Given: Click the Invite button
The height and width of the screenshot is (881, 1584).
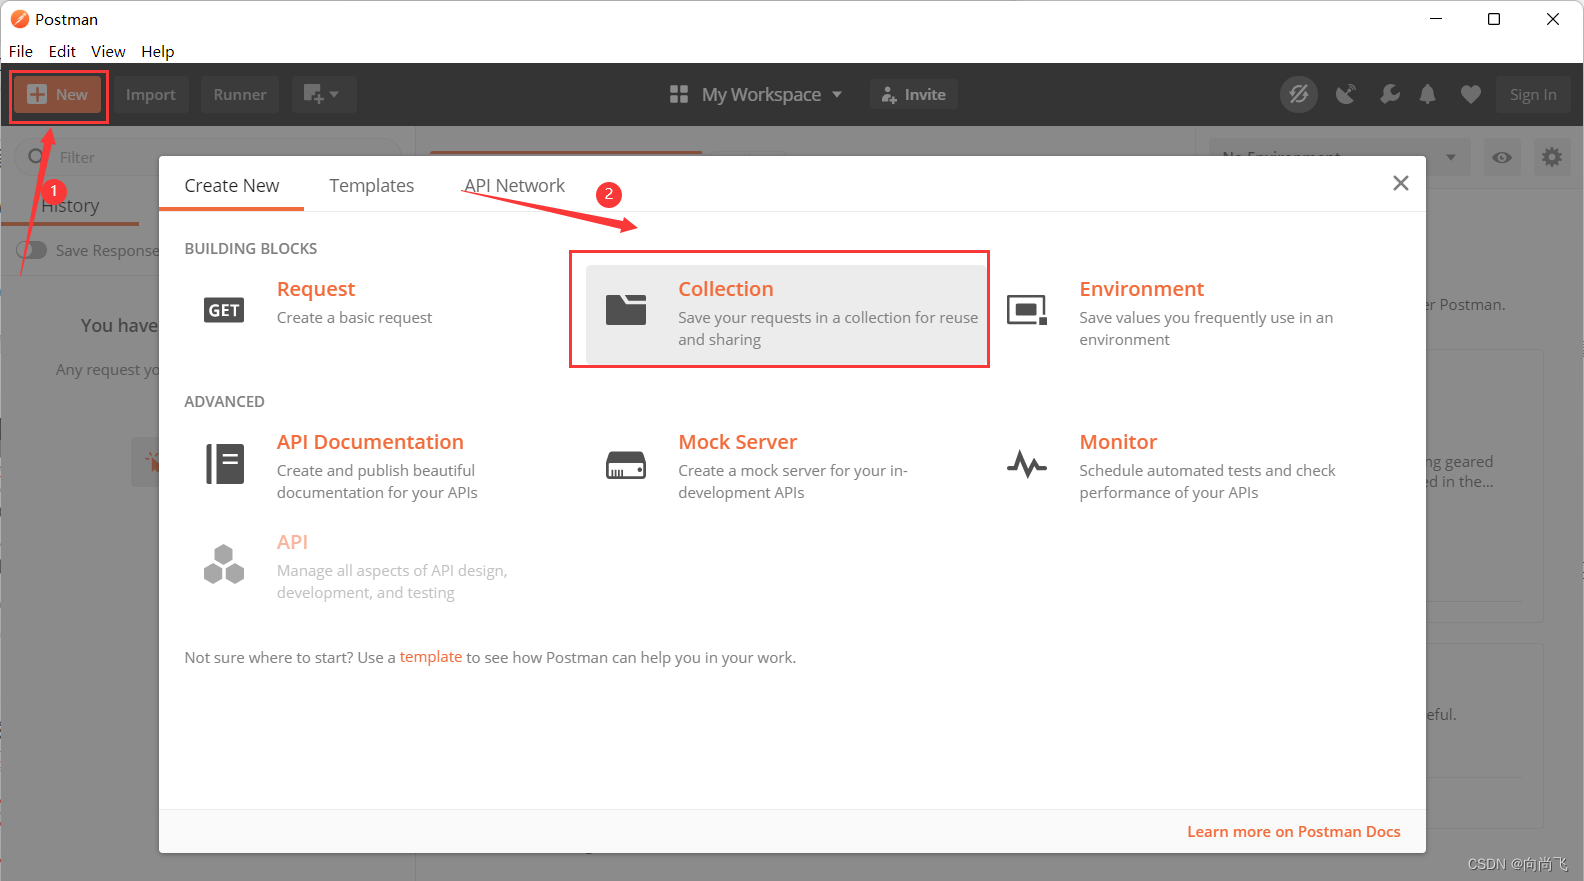Looking at the screenshot, I should pyautogui.click(x=914, y=95).
